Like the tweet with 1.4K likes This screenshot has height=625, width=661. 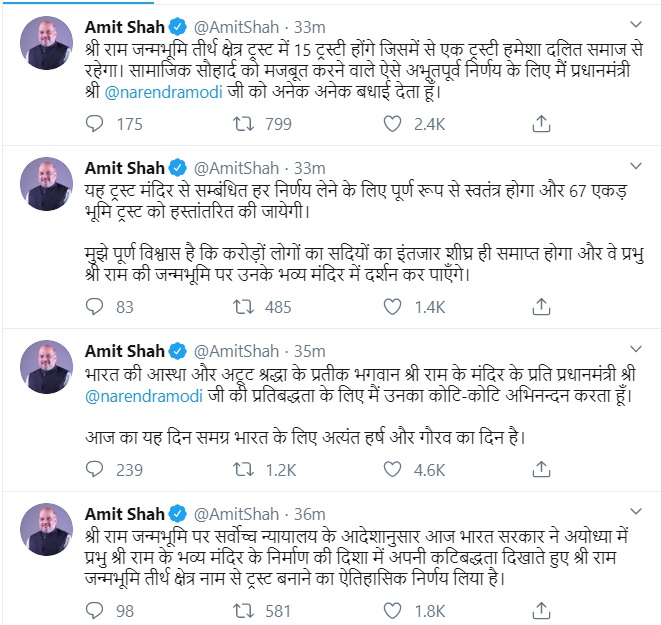click(x=392, y=307)
